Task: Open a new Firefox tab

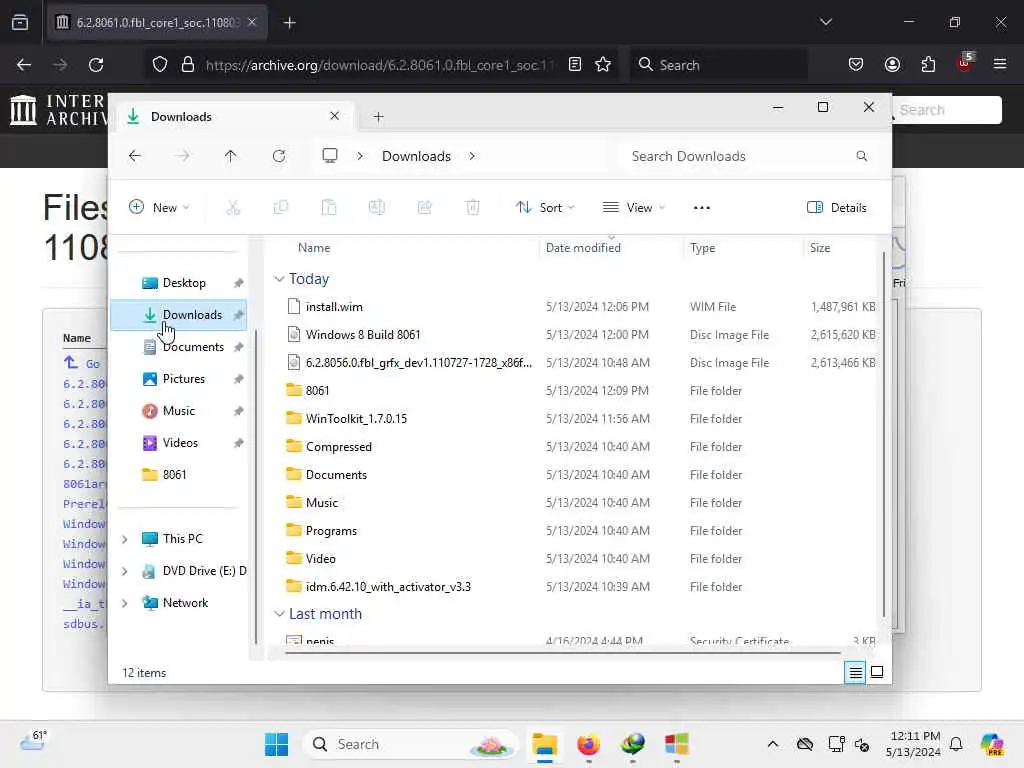Action: (289, 23)
